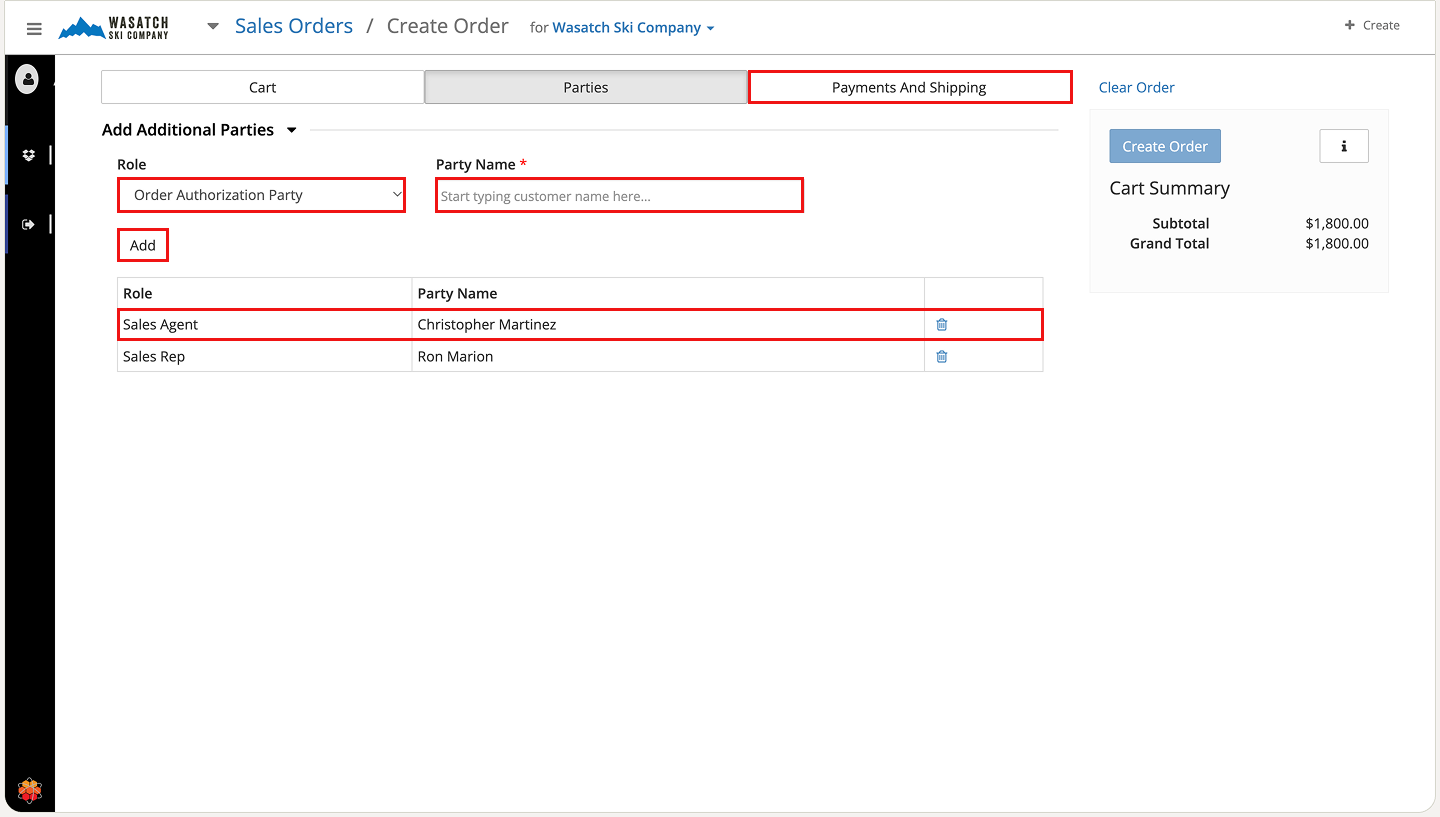Image resolution: width=1440 pixels, height=817 pixels.
Task: Click the info button beside Create Order
Action: [x=1343, y=146]
